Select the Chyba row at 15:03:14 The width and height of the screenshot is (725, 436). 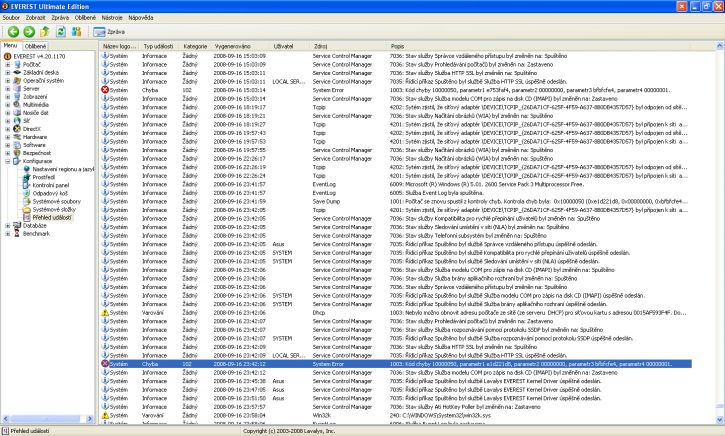pyautogui.click(x=396, y=90)
